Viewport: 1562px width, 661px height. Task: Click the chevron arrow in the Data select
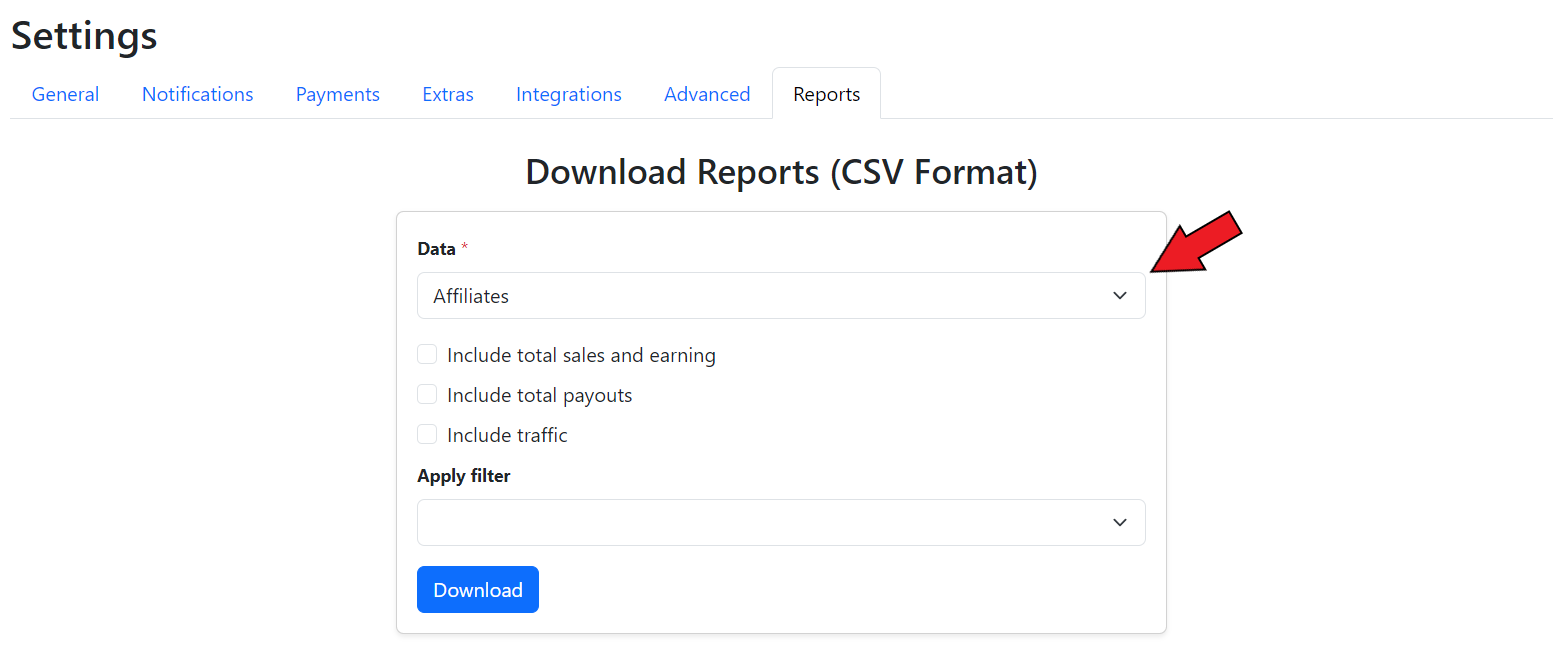click(x=1119, y=296)
